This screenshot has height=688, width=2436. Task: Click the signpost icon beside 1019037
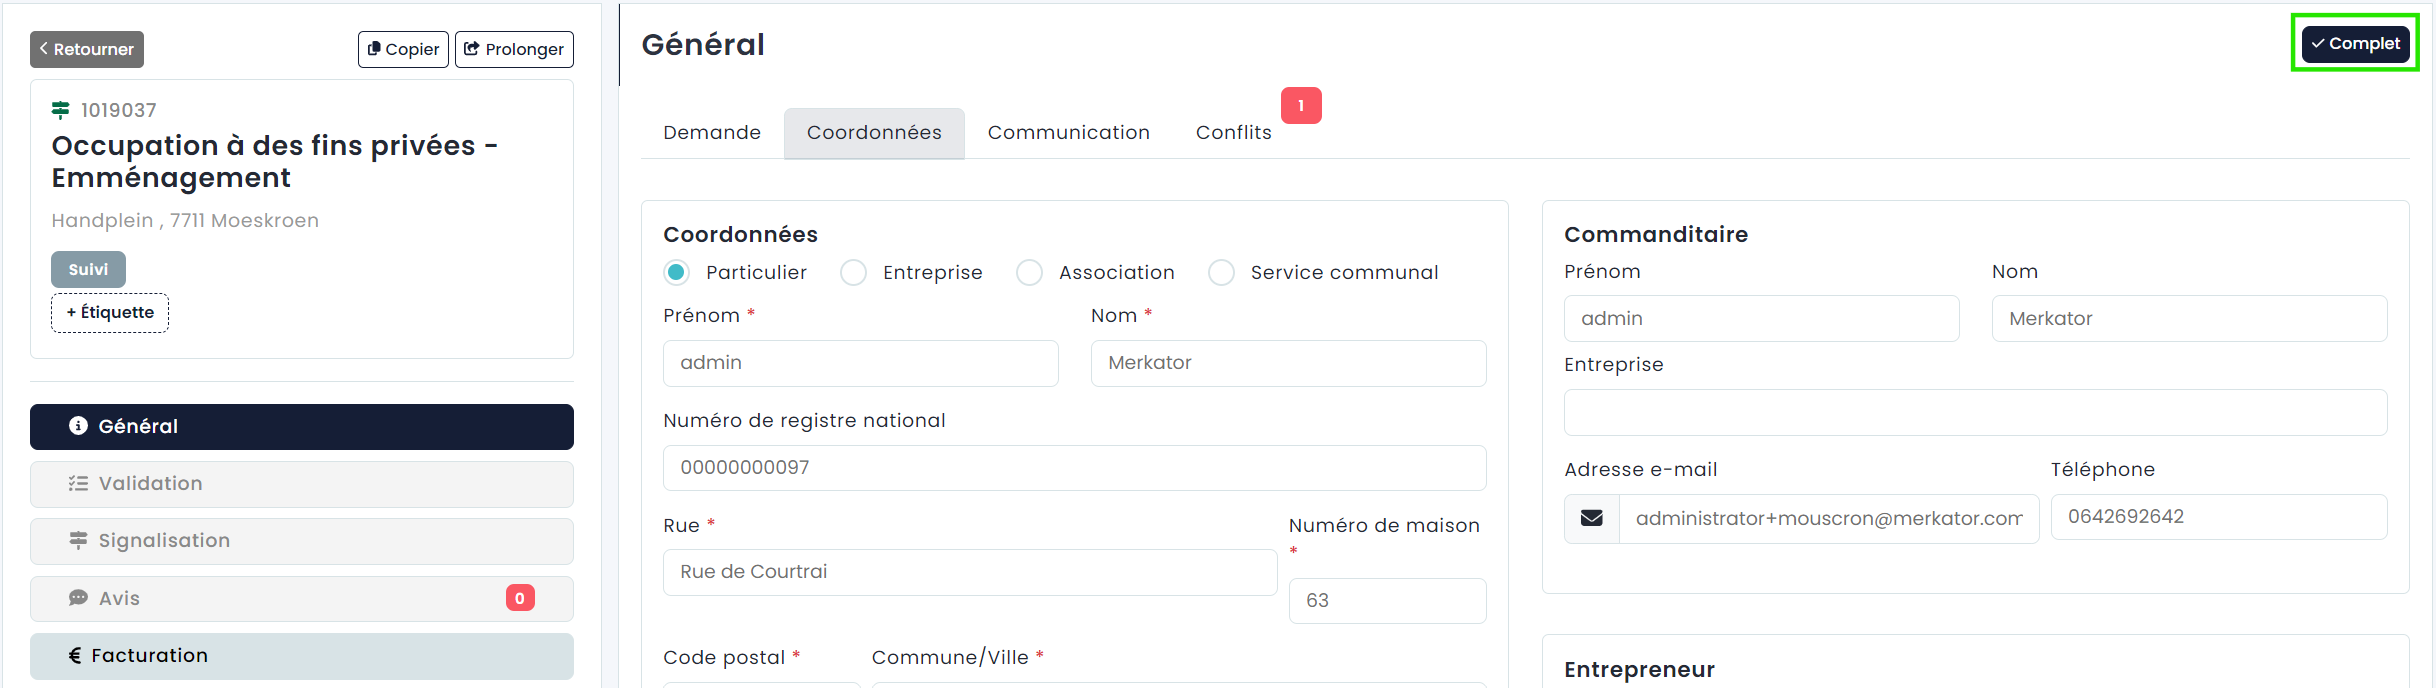61,110
